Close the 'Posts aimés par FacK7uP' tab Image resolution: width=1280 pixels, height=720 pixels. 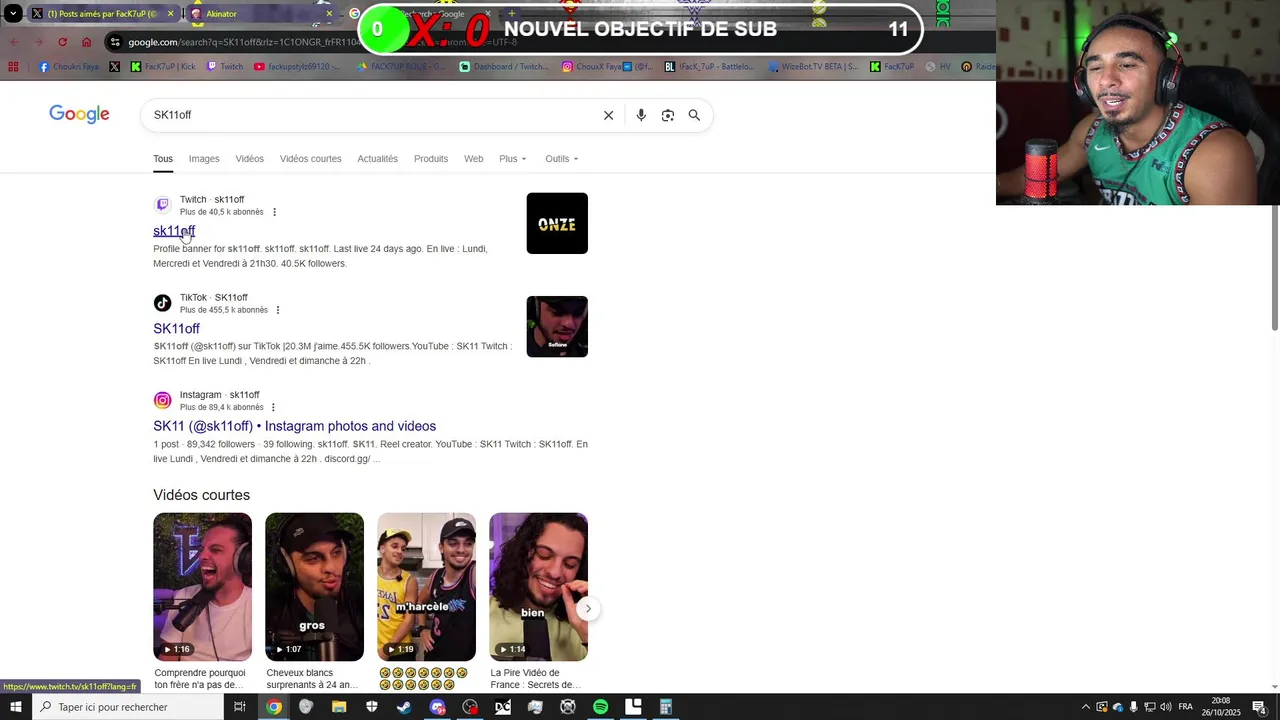click(x=170, y=14)
